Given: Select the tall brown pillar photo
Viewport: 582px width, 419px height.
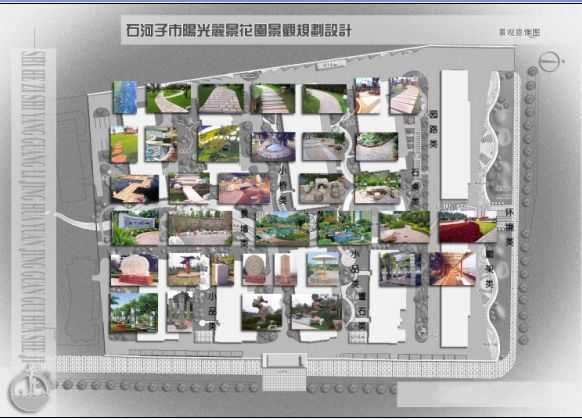Looking at the screenshot, I should coord(285,270).
